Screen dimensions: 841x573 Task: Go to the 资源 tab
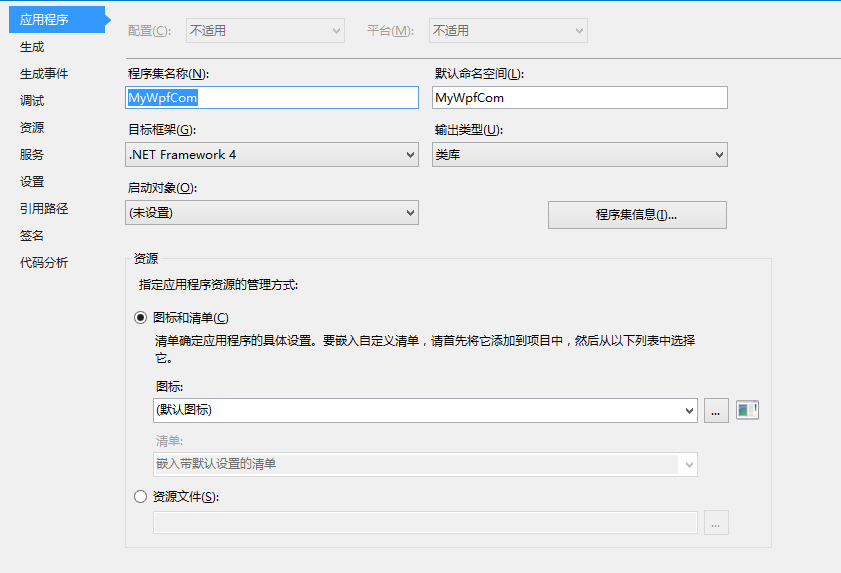(x=32, y=128)
